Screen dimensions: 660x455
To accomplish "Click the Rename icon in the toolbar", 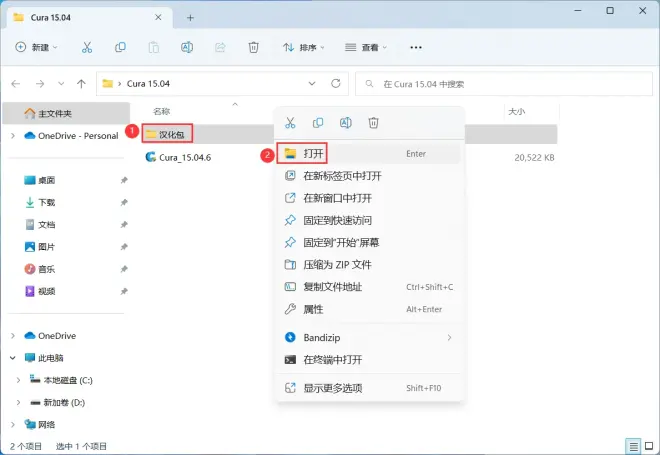I will [x=187, y=47].
